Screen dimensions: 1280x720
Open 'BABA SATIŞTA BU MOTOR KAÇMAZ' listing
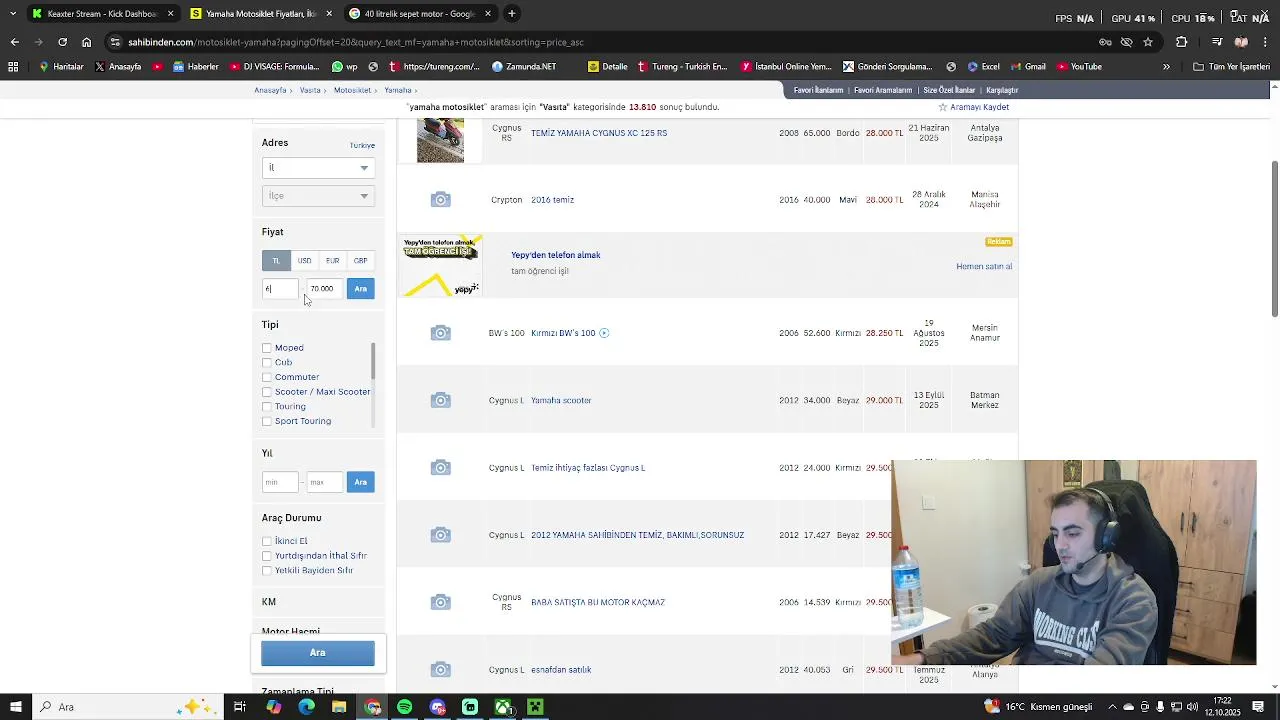[598, 602]
